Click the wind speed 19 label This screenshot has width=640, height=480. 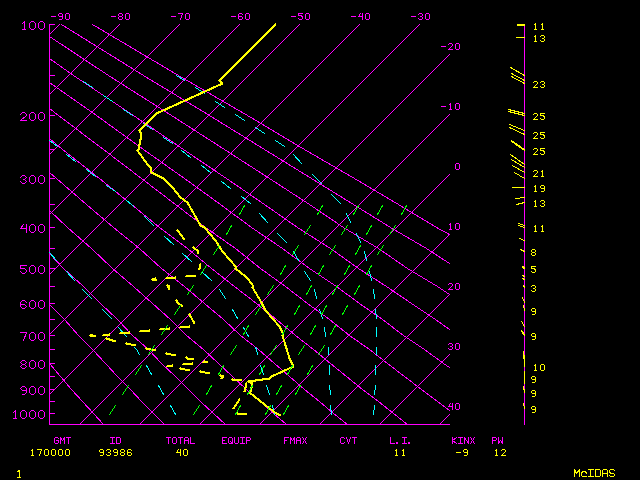tap(538, 188)
